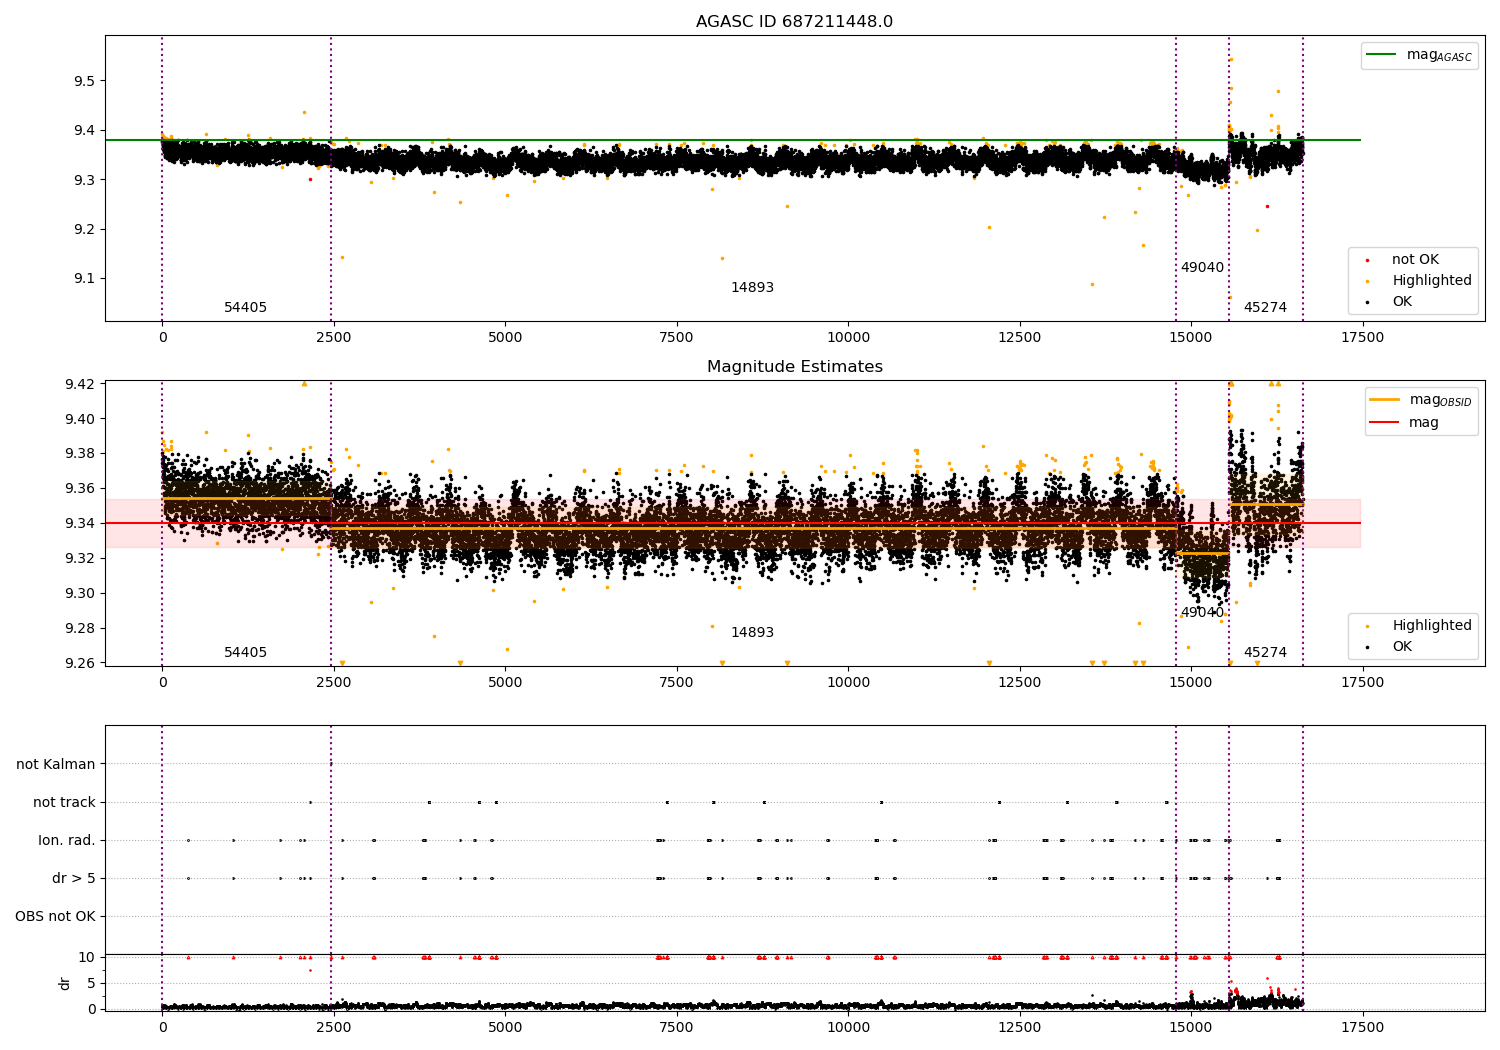Click x-tick '5000' under the middle panel

pyautogui.click(x=505, y=683)
